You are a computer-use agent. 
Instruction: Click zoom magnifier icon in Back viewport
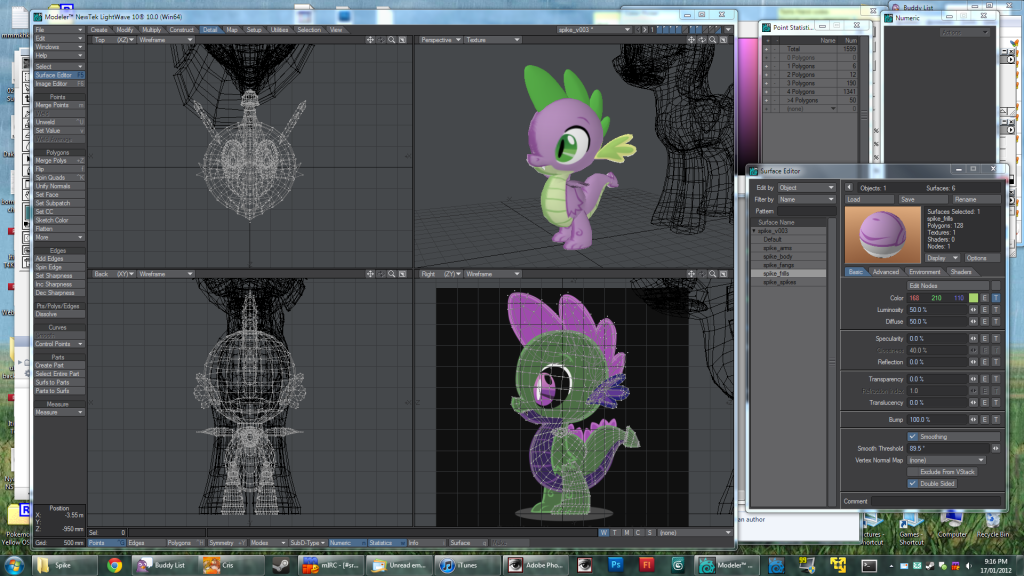click(x=391, y=274)
